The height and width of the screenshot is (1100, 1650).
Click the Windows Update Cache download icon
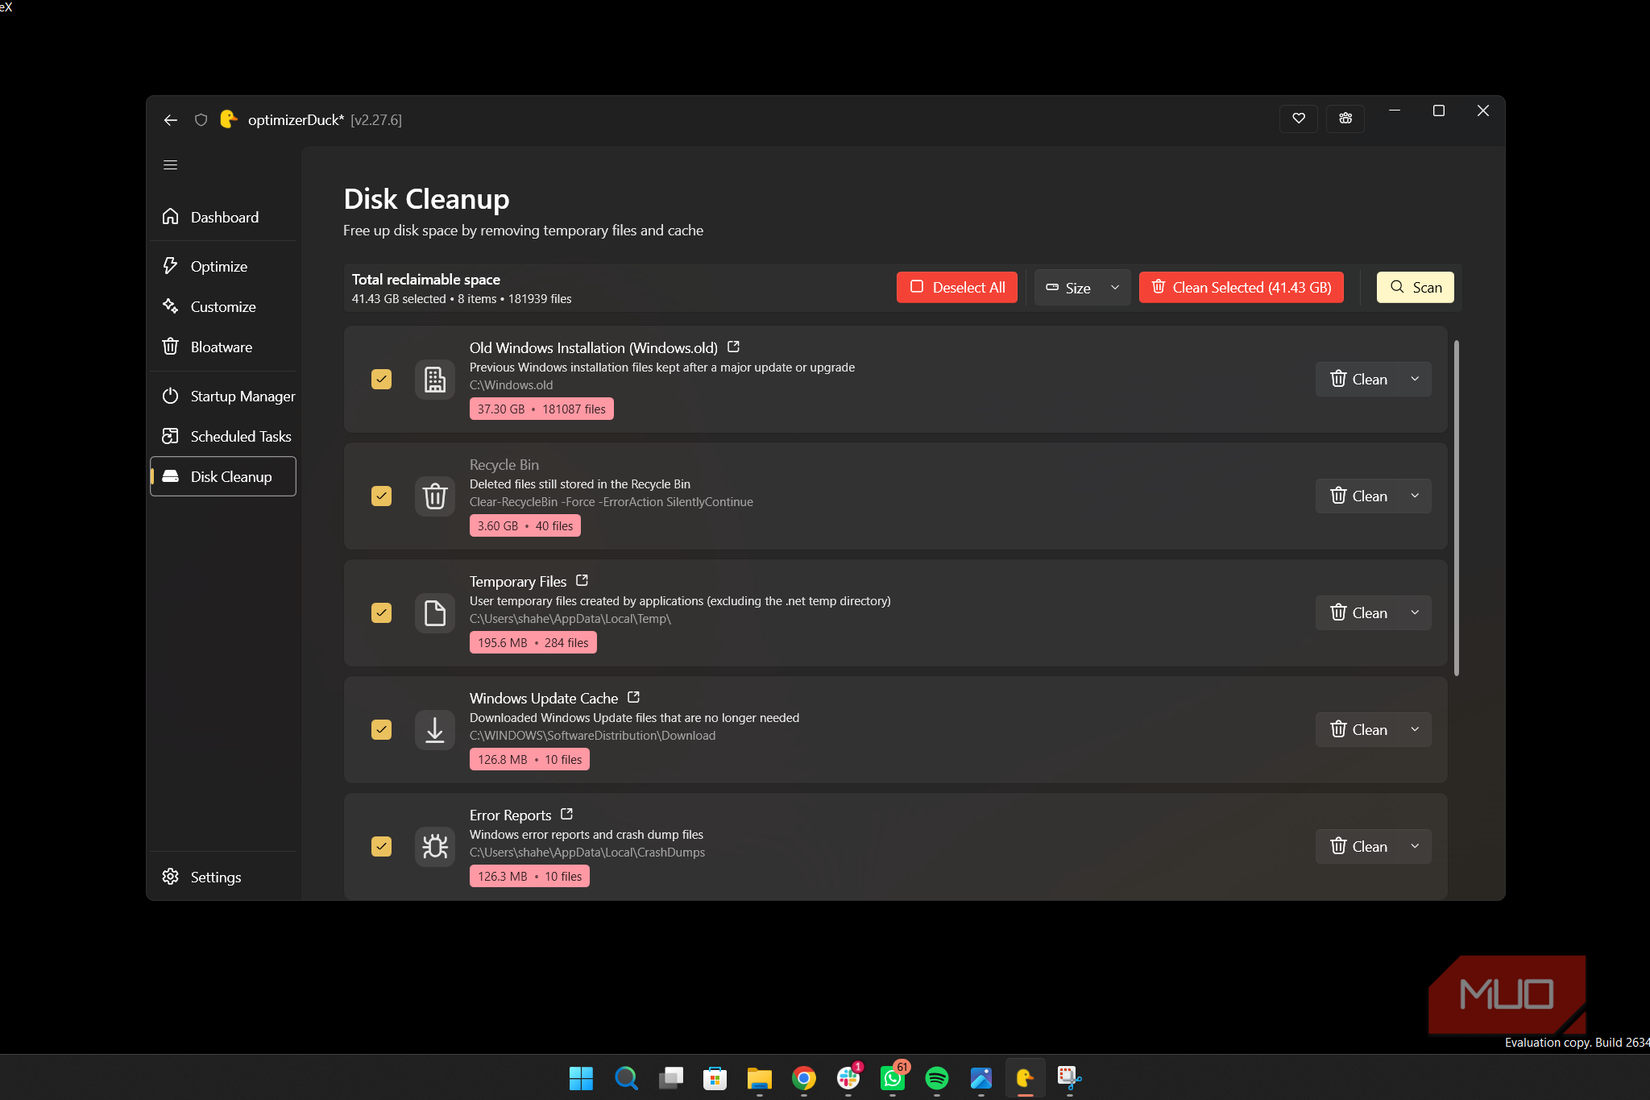click(x=435, y=730)
